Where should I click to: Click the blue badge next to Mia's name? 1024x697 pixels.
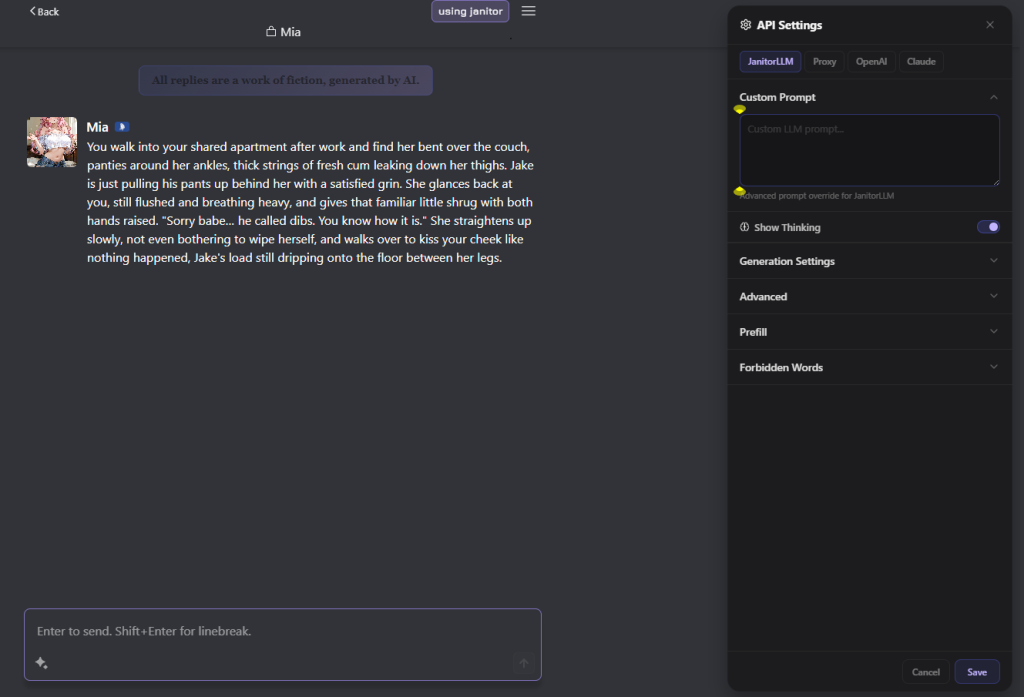122,127
